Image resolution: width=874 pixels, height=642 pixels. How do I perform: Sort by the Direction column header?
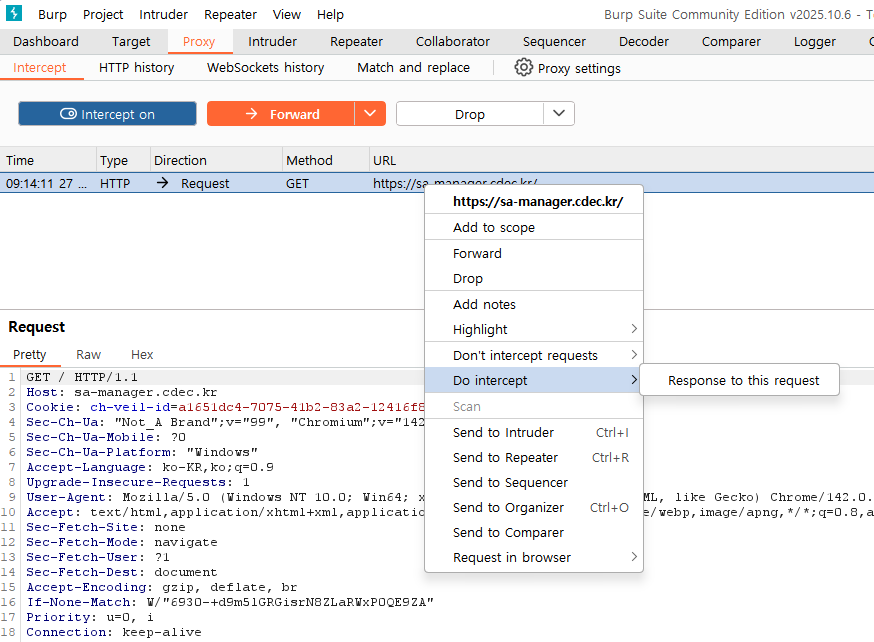(x=216, y=160)
